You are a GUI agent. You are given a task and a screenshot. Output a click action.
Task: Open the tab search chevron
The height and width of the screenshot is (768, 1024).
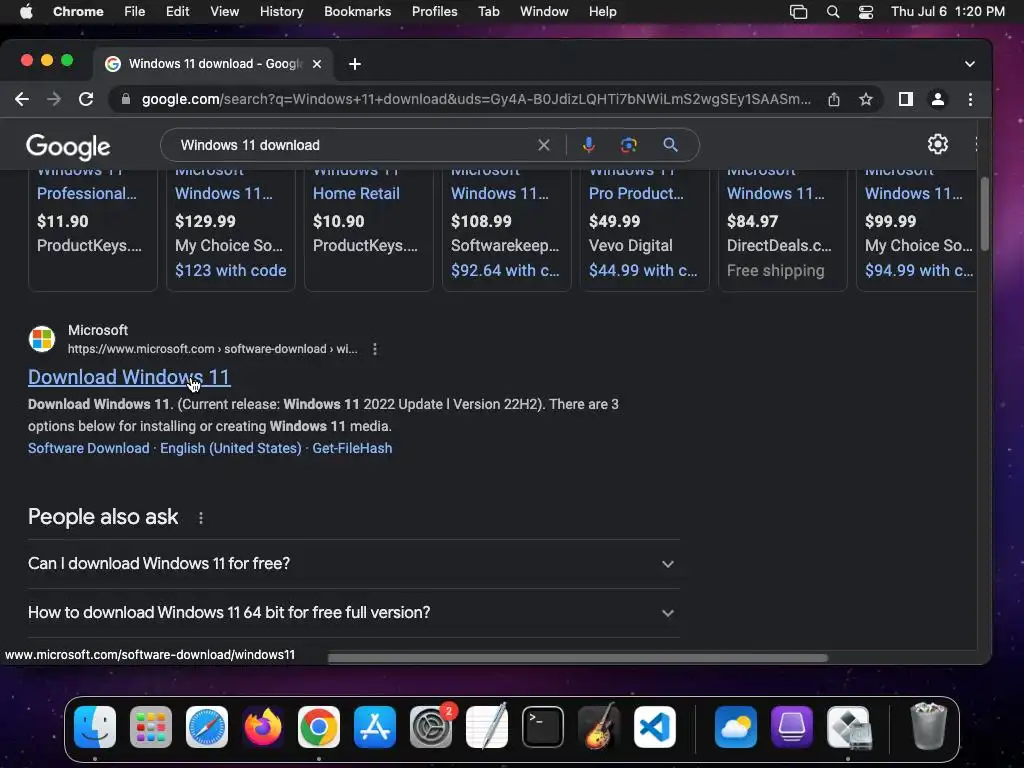(970, 64)
